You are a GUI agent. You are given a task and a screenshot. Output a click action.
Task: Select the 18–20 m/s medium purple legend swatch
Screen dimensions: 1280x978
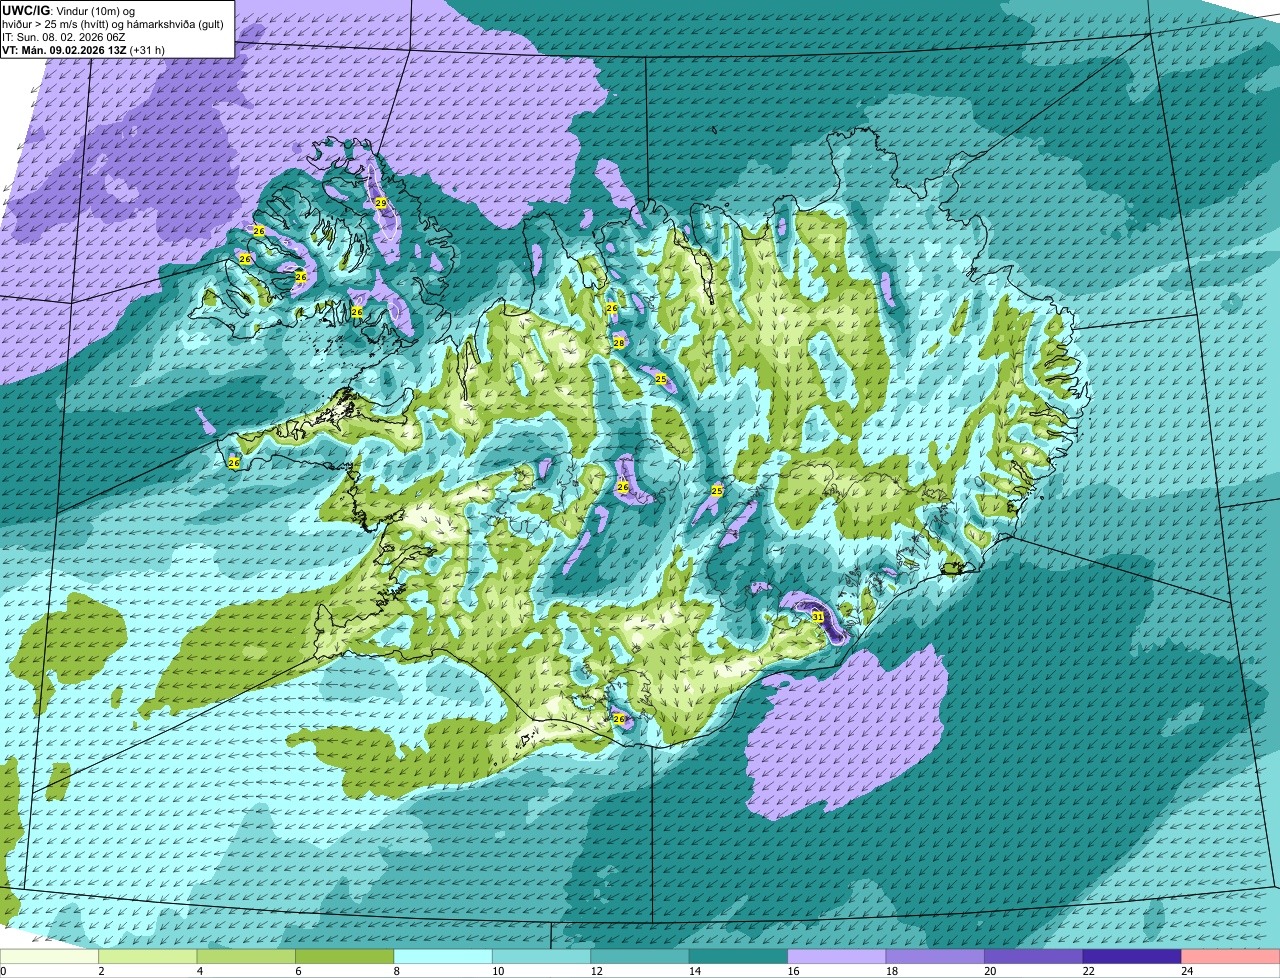936,956
